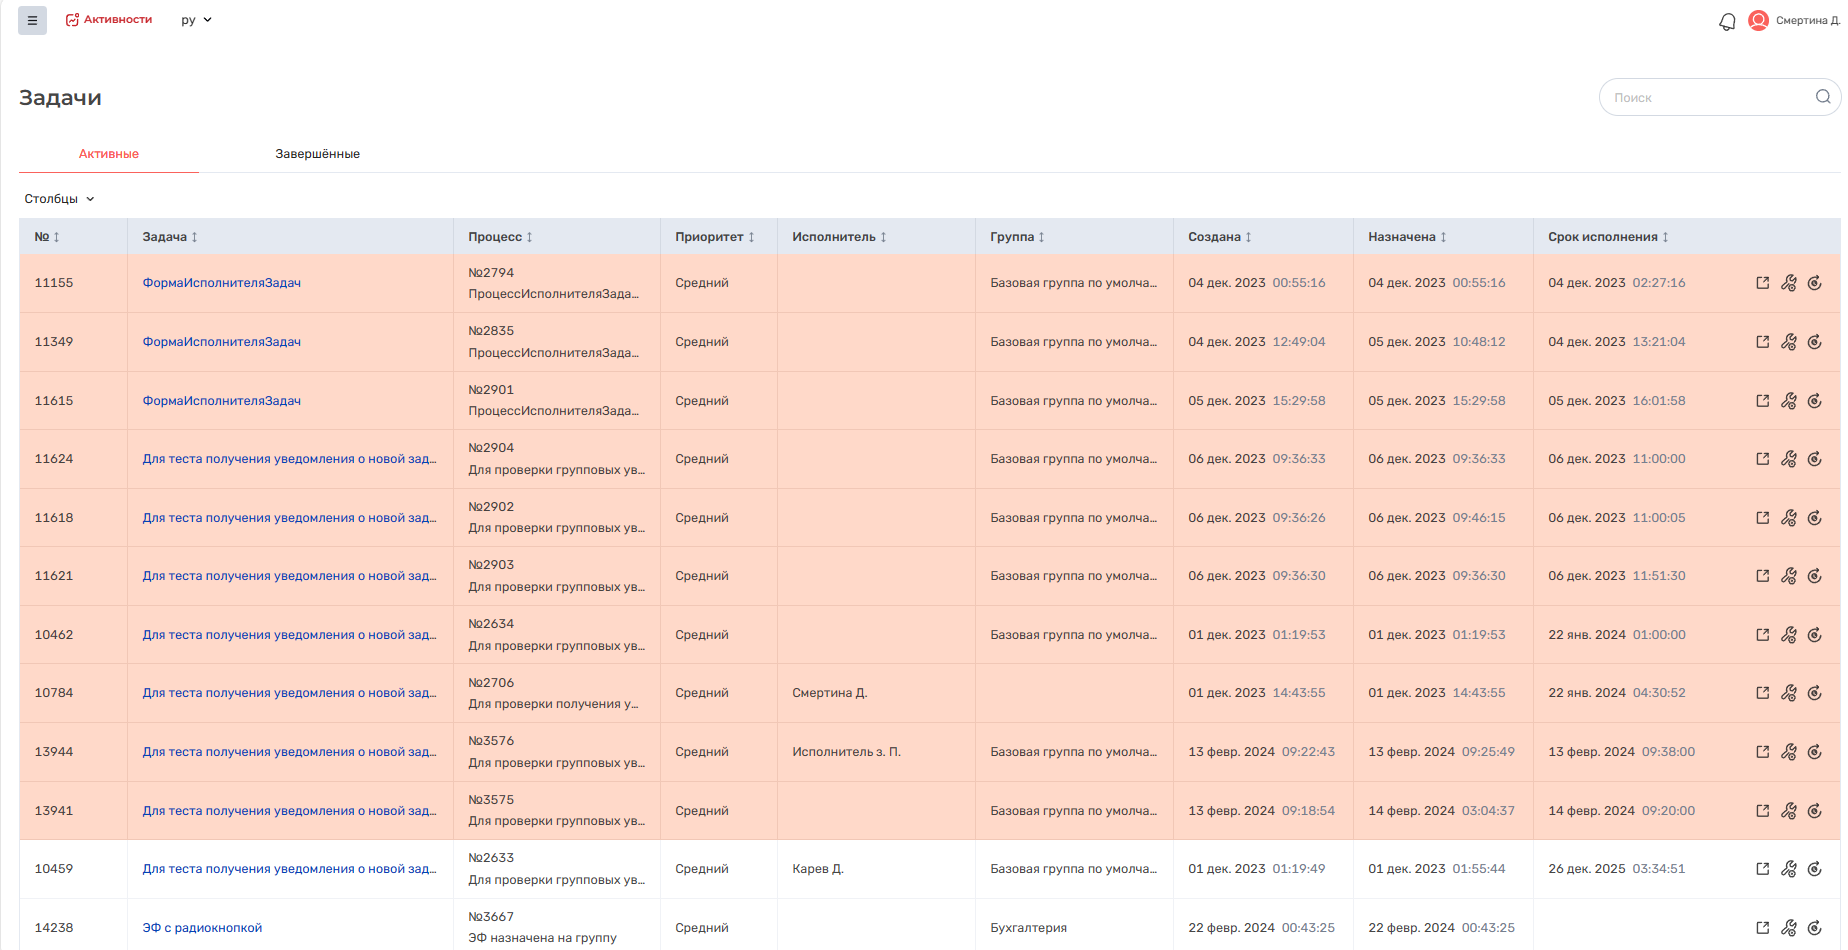Screen dimensions: 1848x950
Task: Open ФормаИсполнителяЗадач link for task 11615
Action: (x=221, y=401)
